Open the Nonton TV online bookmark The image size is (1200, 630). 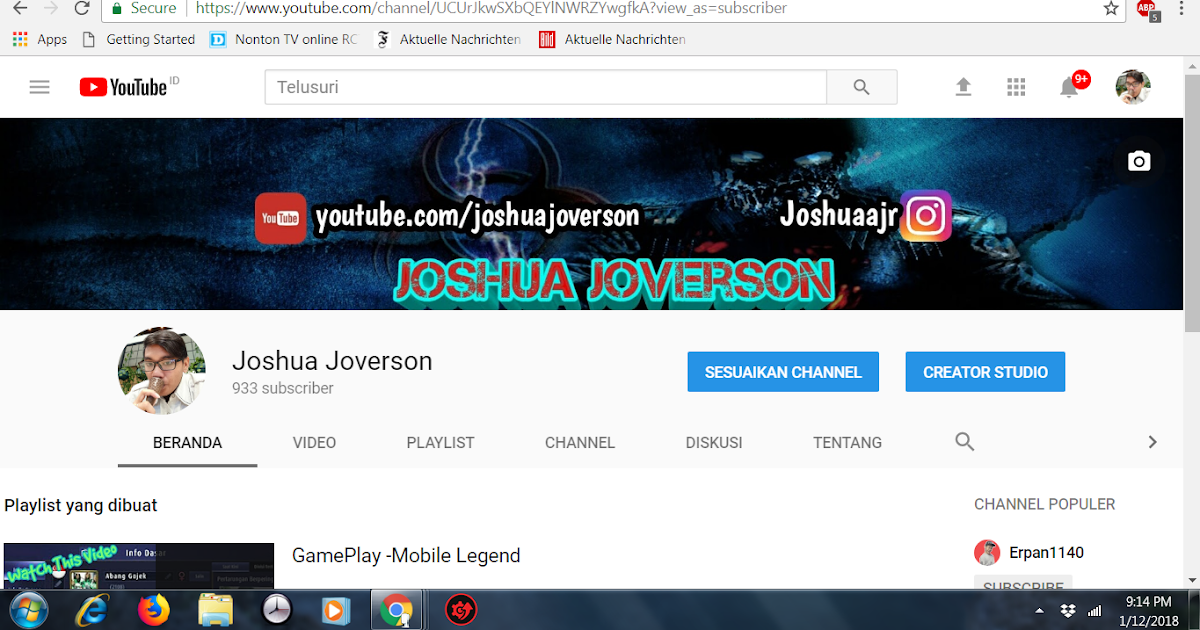click(x=284, y=39)
